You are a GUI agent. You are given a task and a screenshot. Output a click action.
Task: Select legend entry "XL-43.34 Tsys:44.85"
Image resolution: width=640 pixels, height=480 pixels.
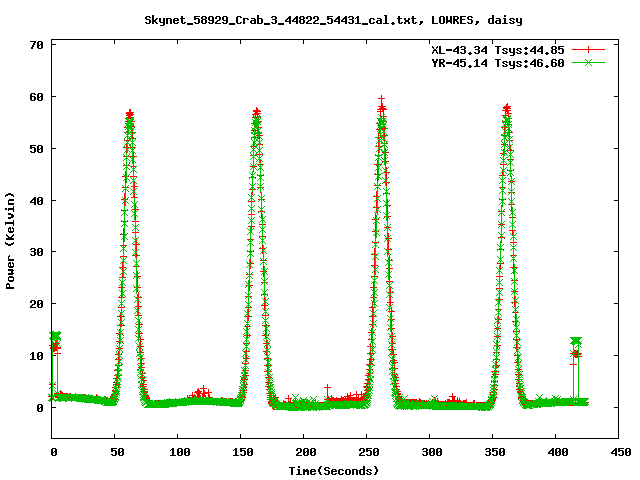tap(498, 50)
